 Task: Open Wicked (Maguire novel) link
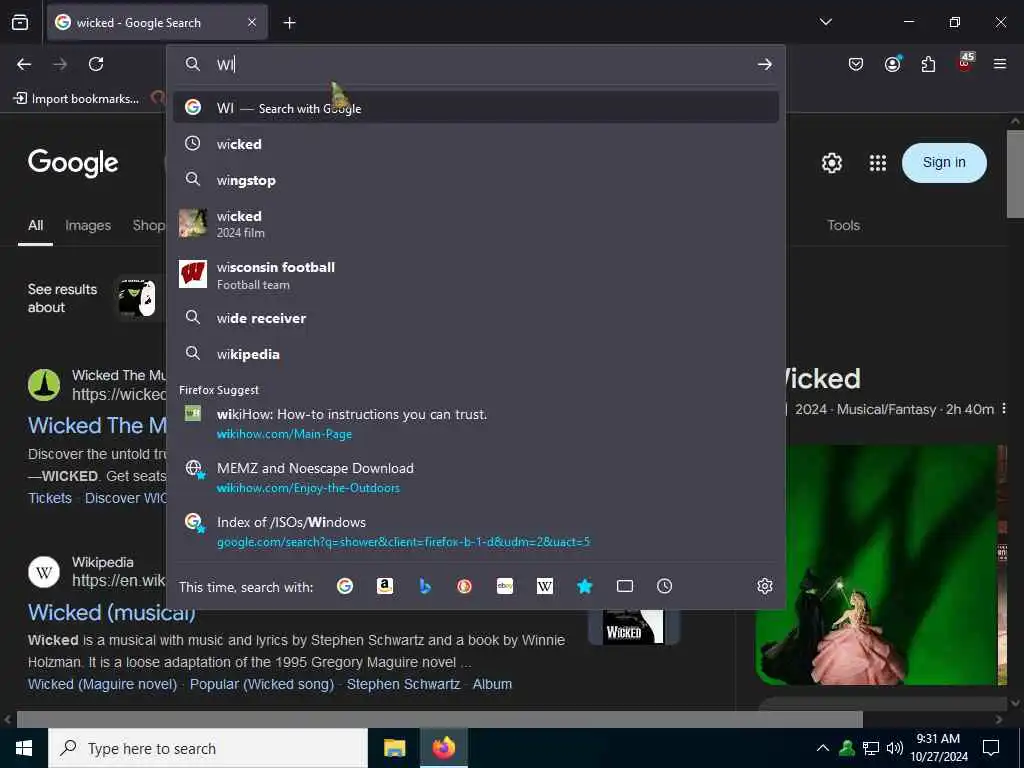point(102,684)
